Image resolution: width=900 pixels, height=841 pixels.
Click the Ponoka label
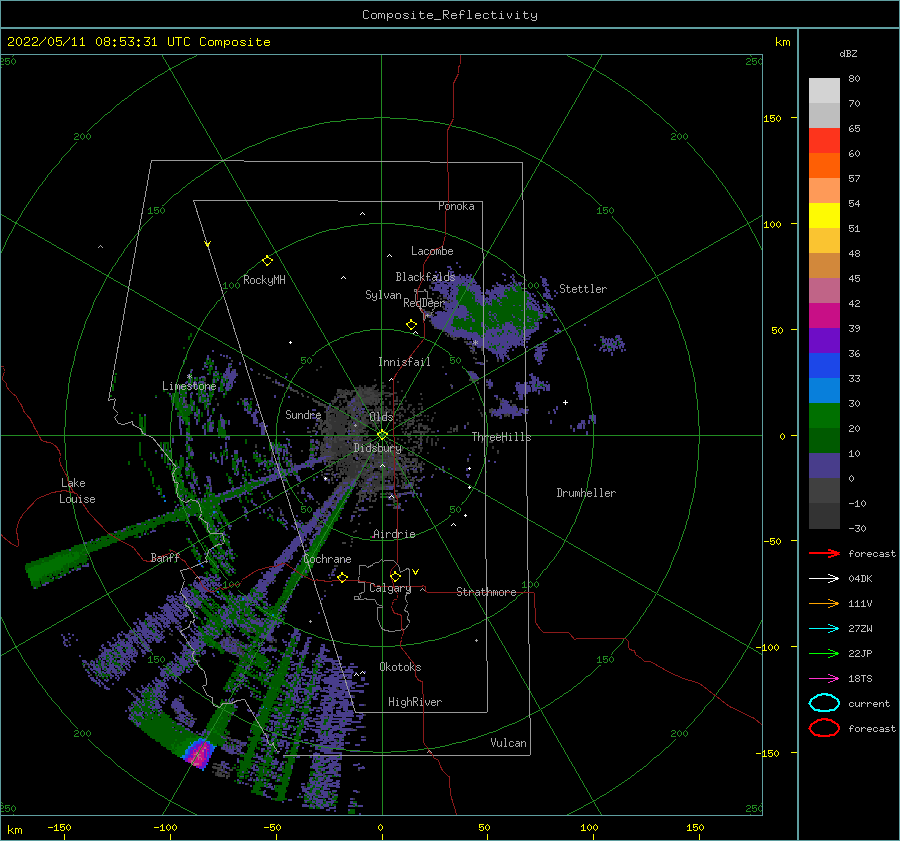(x=456, y=206)
